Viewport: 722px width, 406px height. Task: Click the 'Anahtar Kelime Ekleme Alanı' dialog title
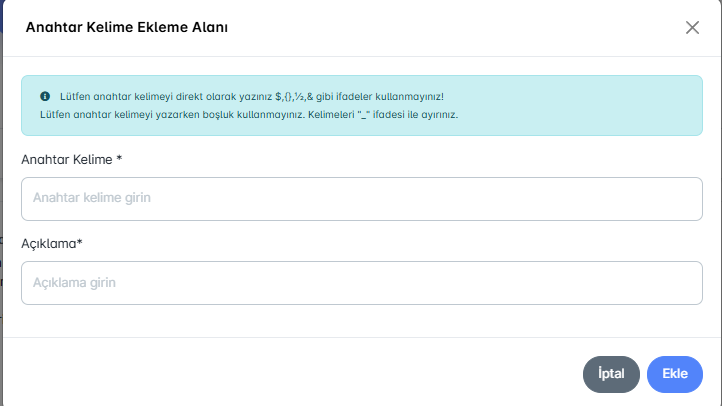coord(127,28)
